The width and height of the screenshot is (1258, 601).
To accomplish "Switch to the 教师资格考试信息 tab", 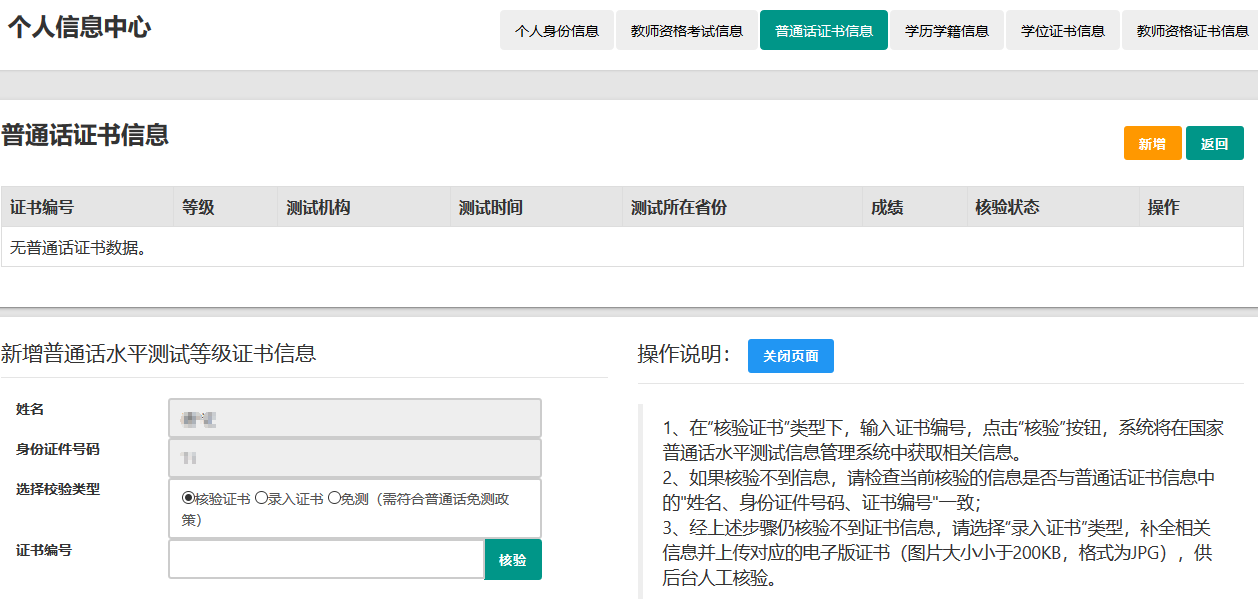I will [686, 30].
